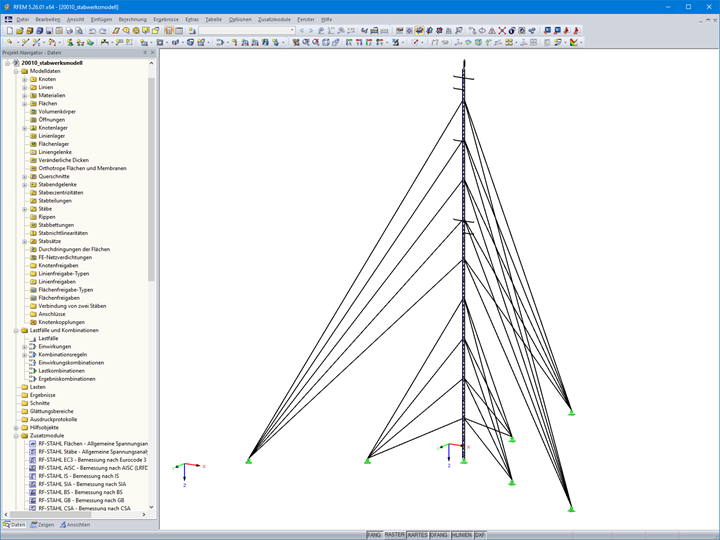The height and width of the screenshot is (540, 720).
Task: Click the new node yellow dot tool
Action: pos(10,42)
